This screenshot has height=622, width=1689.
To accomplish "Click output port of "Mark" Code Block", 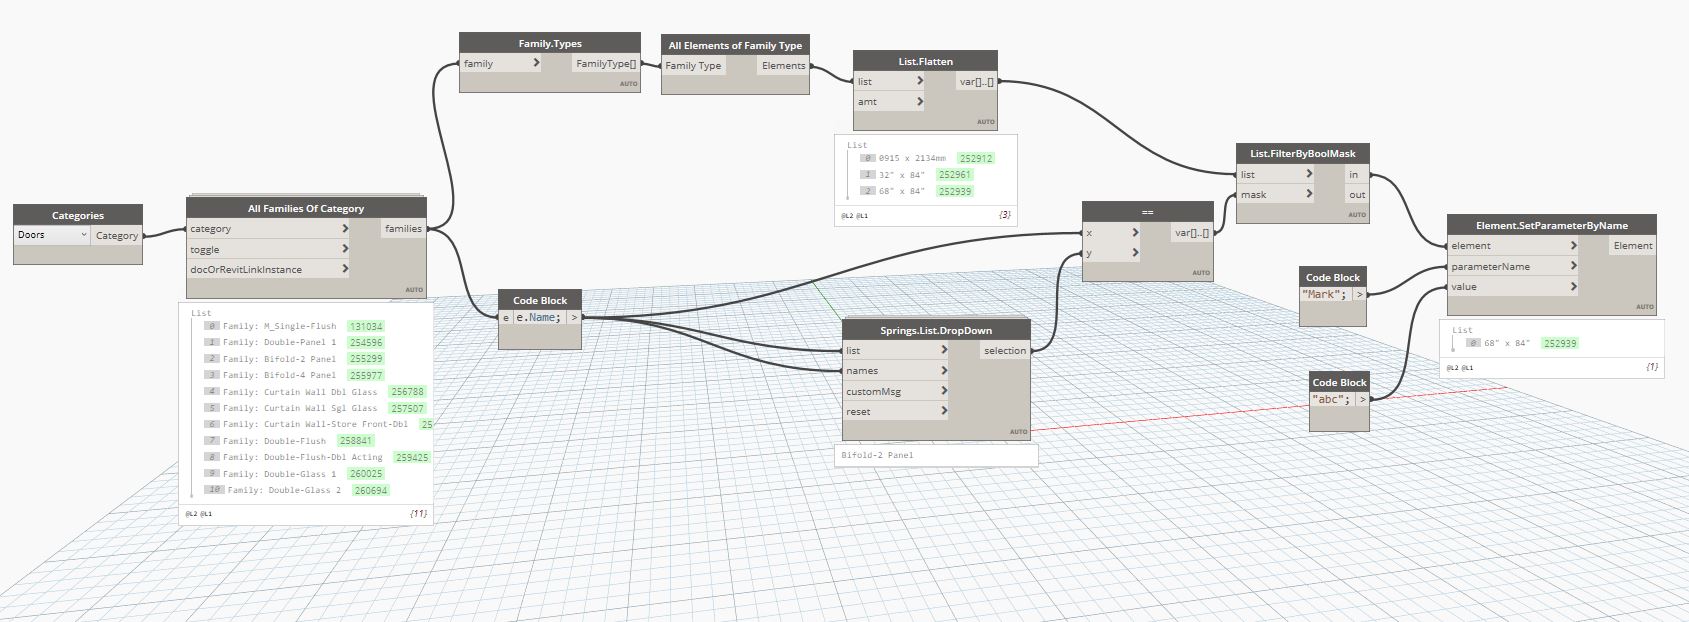I will 1359,294.
